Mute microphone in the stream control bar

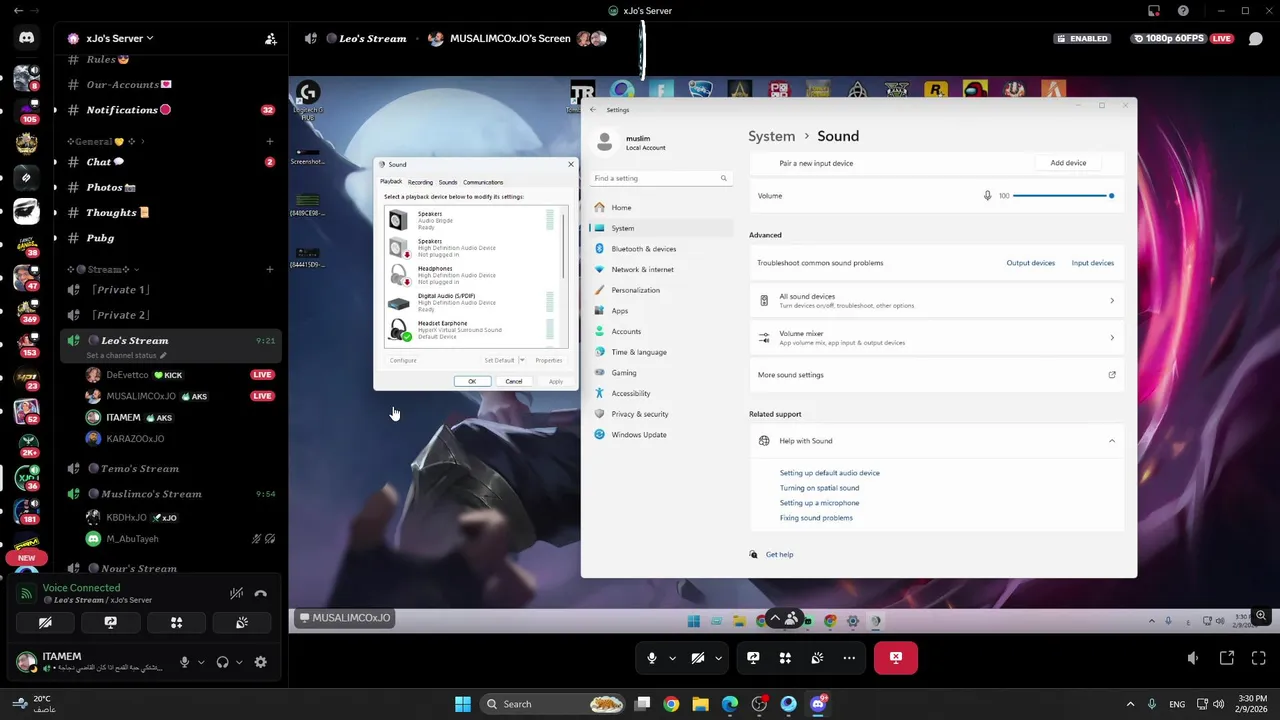point(652,658)
